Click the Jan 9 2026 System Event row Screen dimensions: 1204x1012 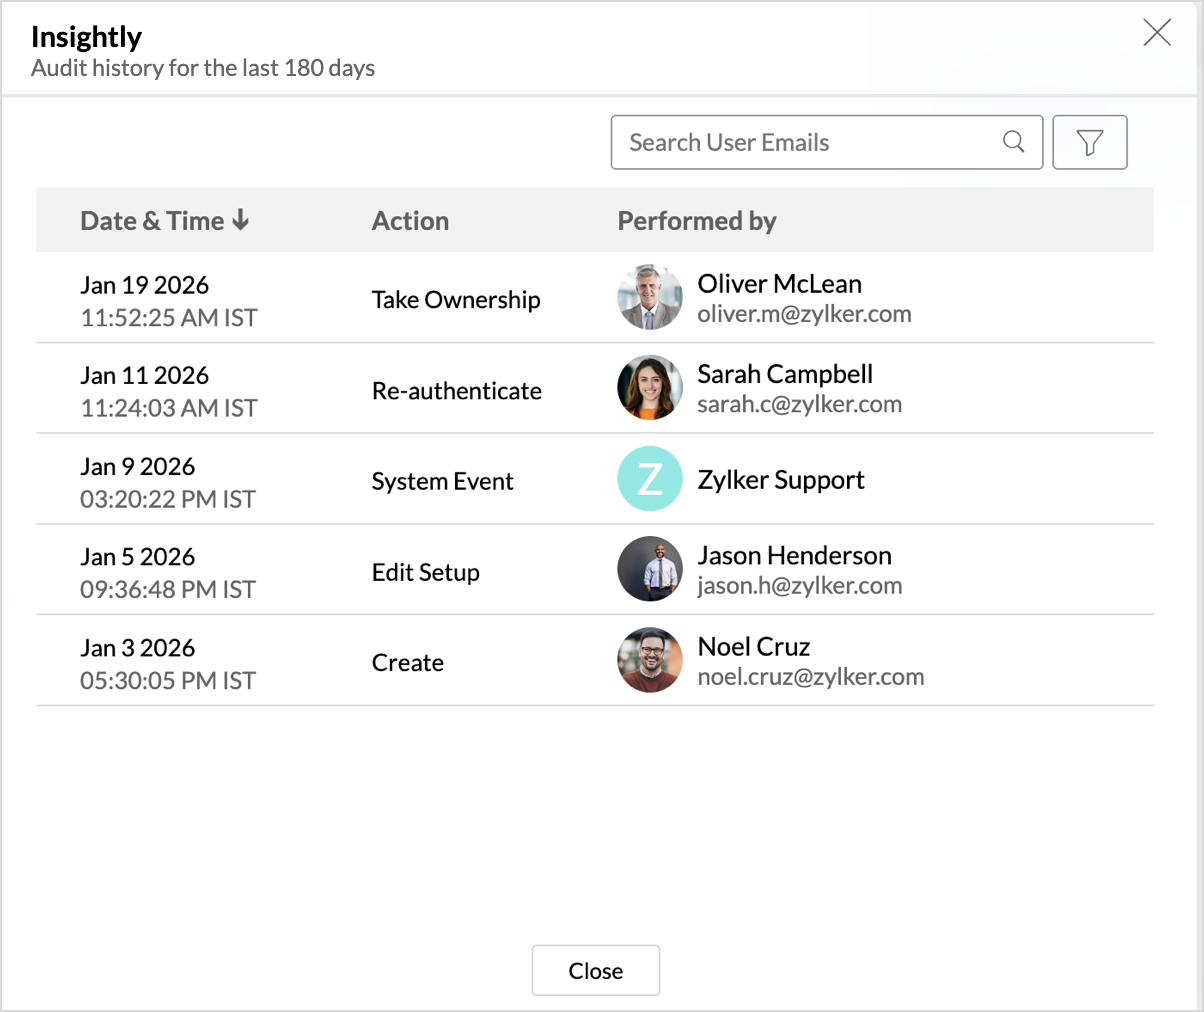click(x=442, y=481)
